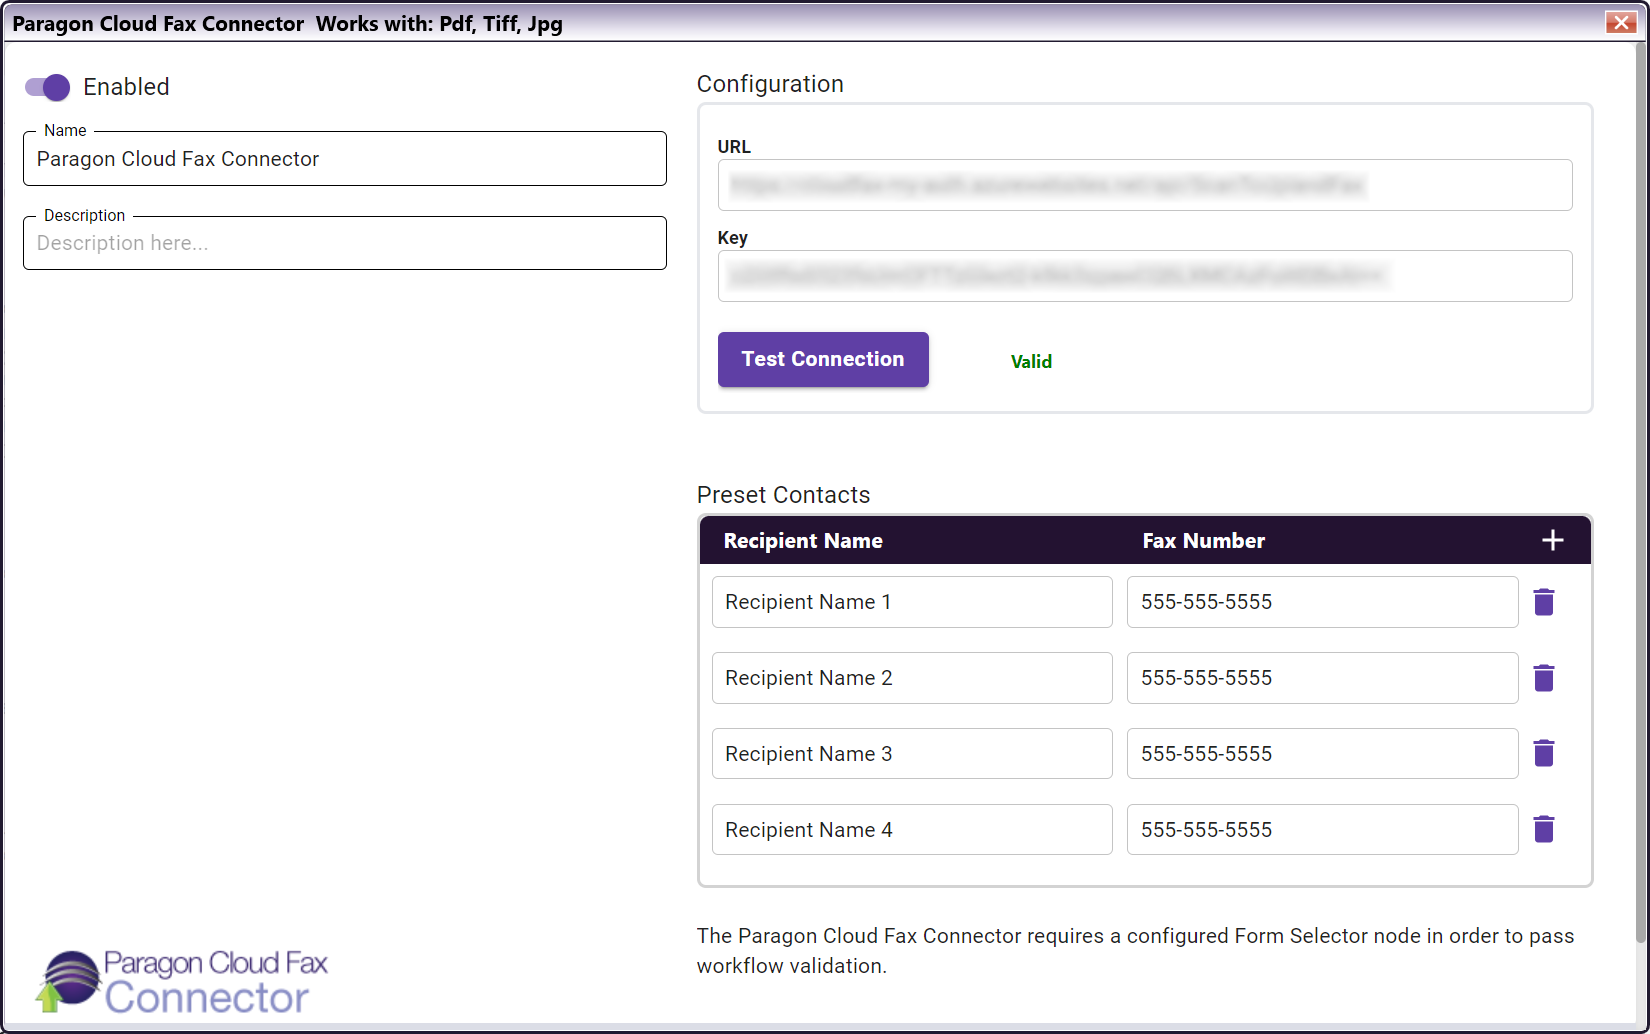Click the Fax Number column header
The image size is (1650, 1034).
1204,541
